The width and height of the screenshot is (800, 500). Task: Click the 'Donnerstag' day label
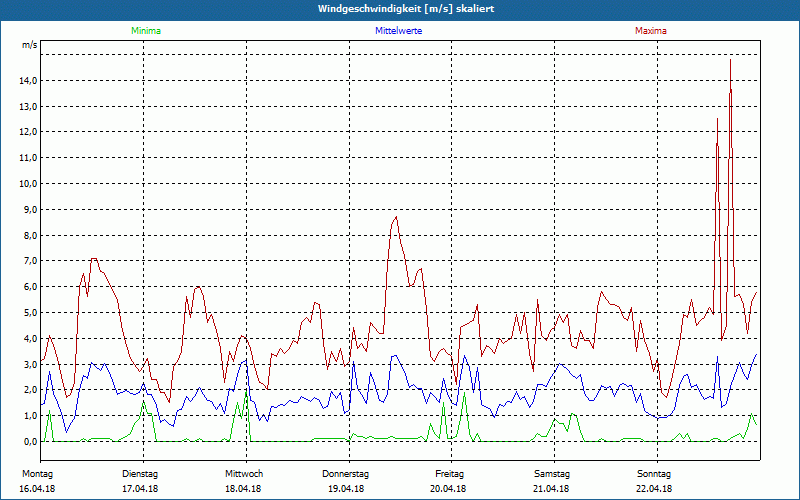pos(345,474)
